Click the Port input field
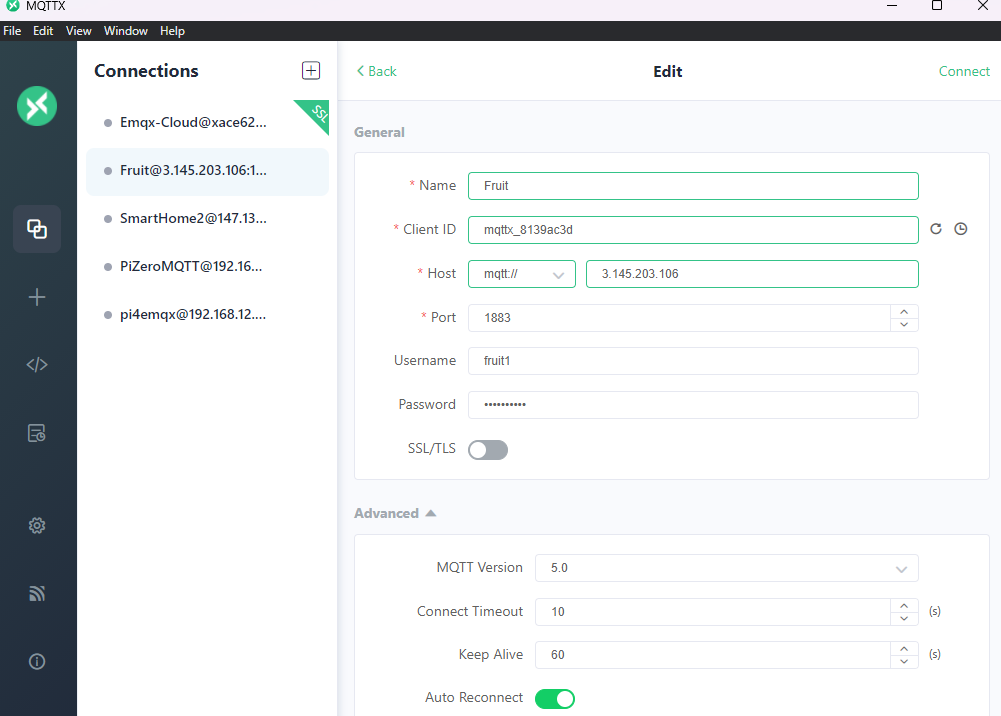Viewport: 1001px width, 716px height. [679, 318]
